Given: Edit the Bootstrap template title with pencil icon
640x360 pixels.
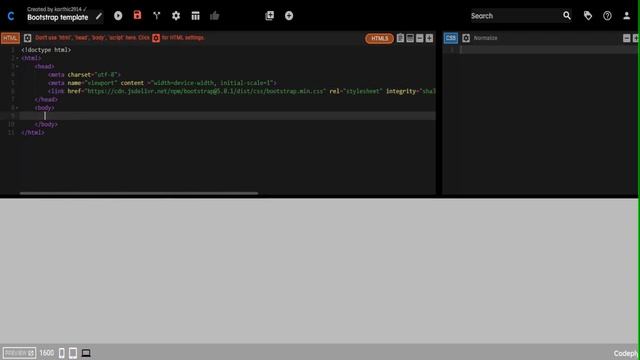Looking at the screenshot, I should 98,17.
